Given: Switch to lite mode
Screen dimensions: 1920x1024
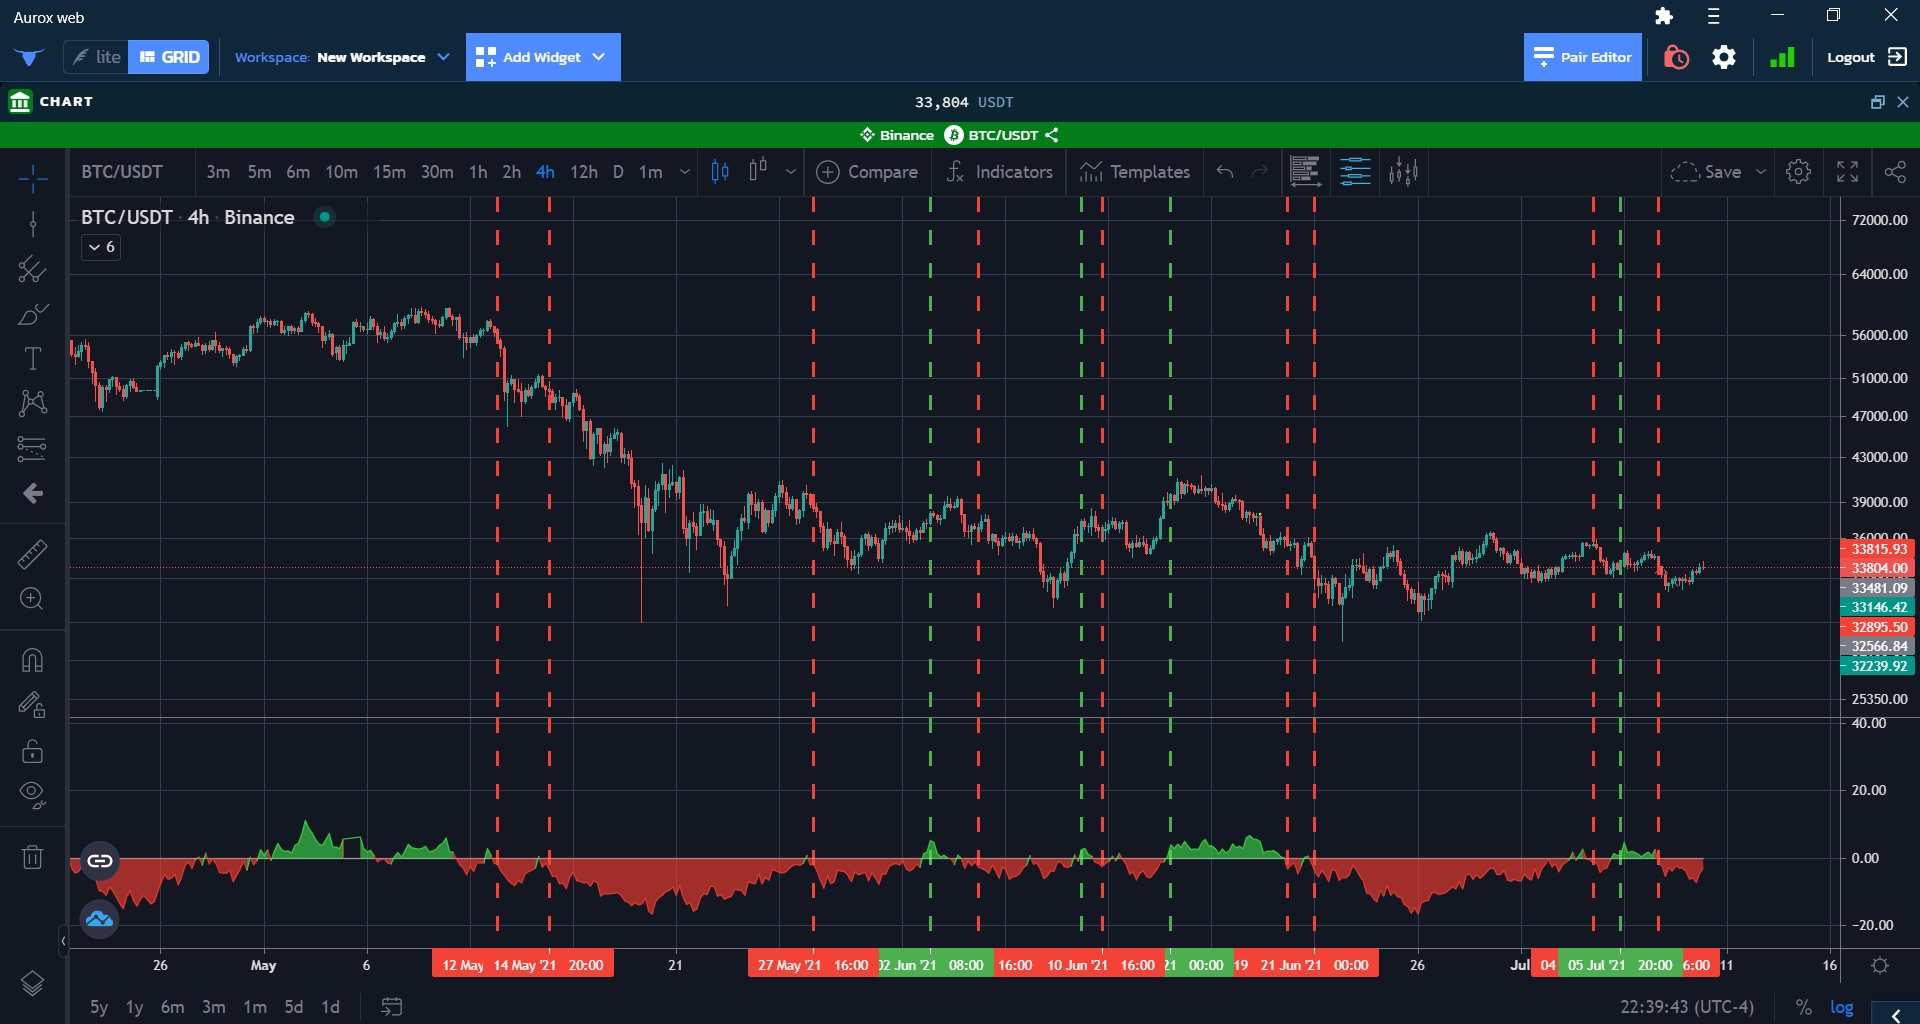Looking at the screenshot, I should click(97, 57).
